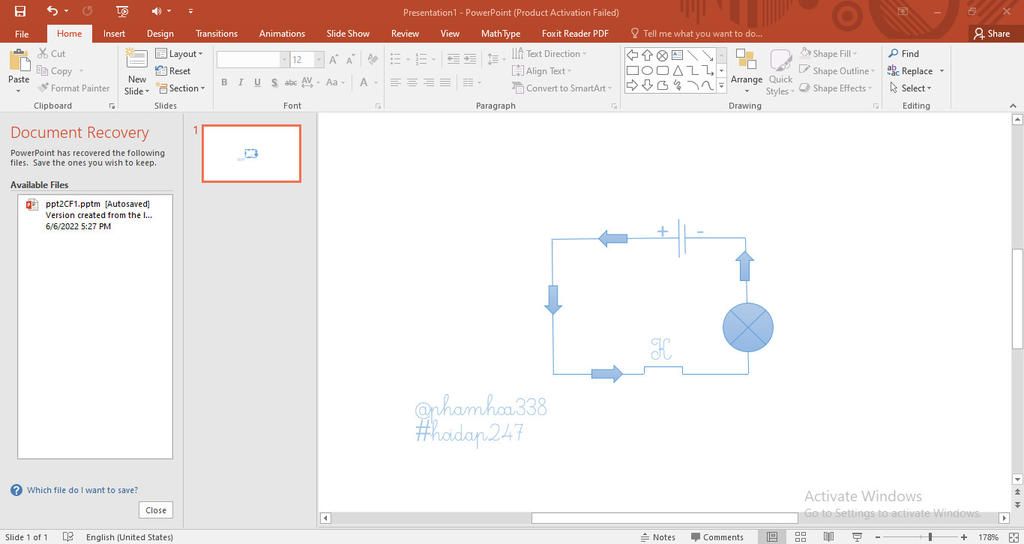Select the triangle shape in gallery
This screenshot has width=1024, height=544.
pyautogui.click(x=678, y=71)
